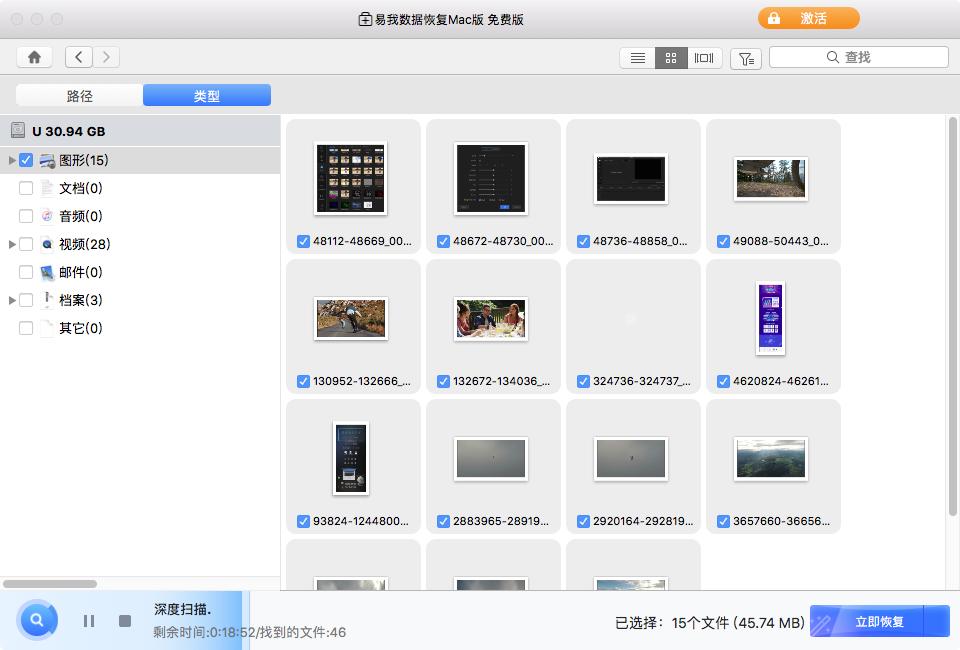The height and width of the screenshot is (650, 960).
Task: Click the 激活 activation button
Action: coord(808,18)
